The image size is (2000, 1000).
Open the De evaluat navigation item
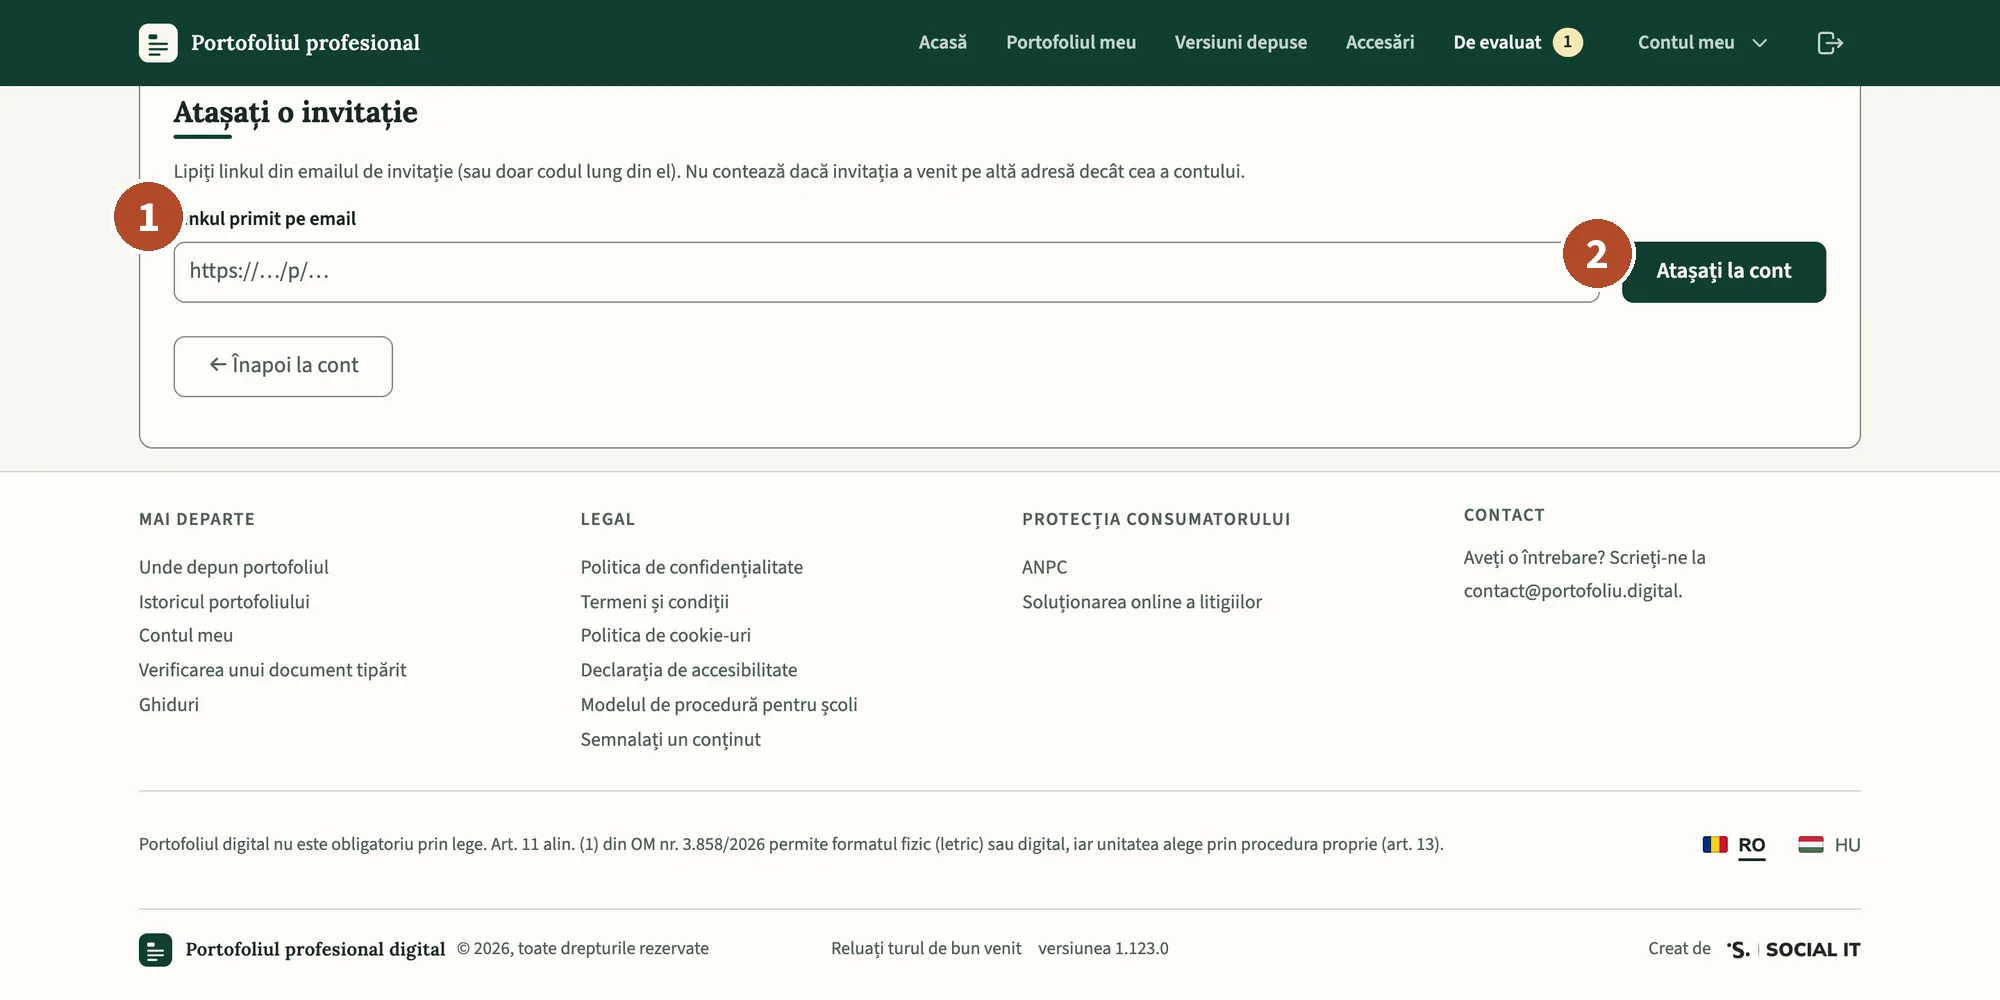1497,42
